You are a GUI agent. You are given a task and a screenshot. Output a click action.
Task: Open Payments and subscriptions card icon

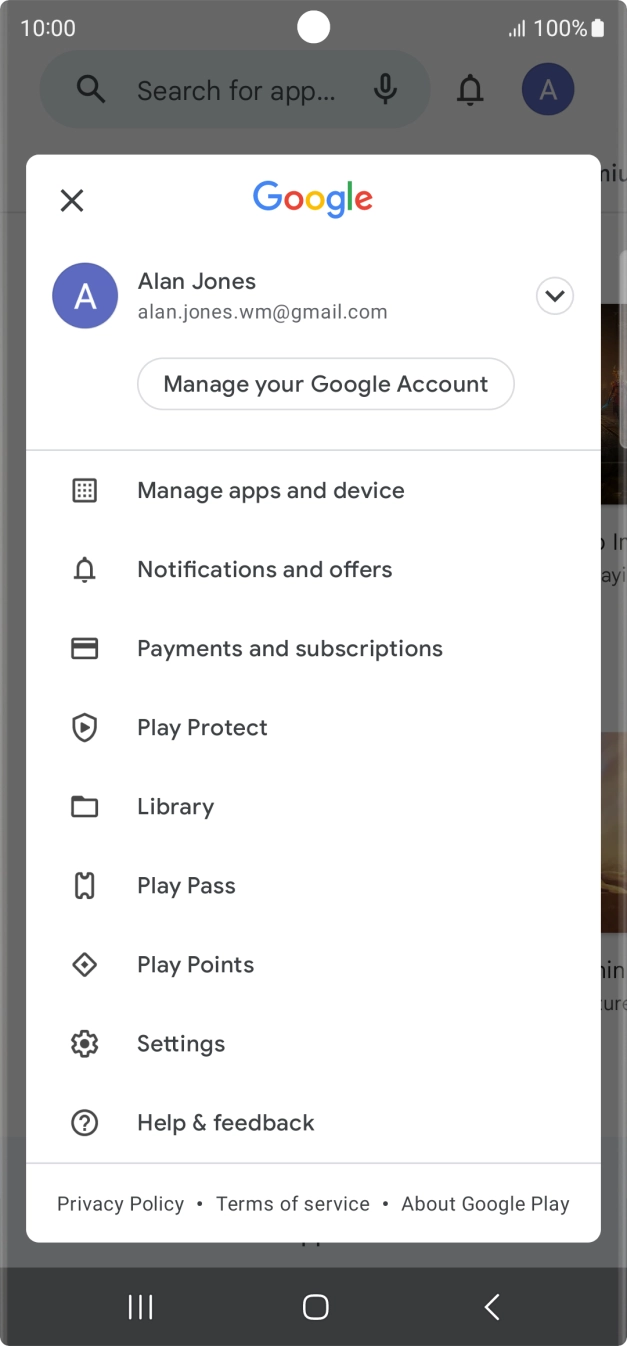point(85,649)
